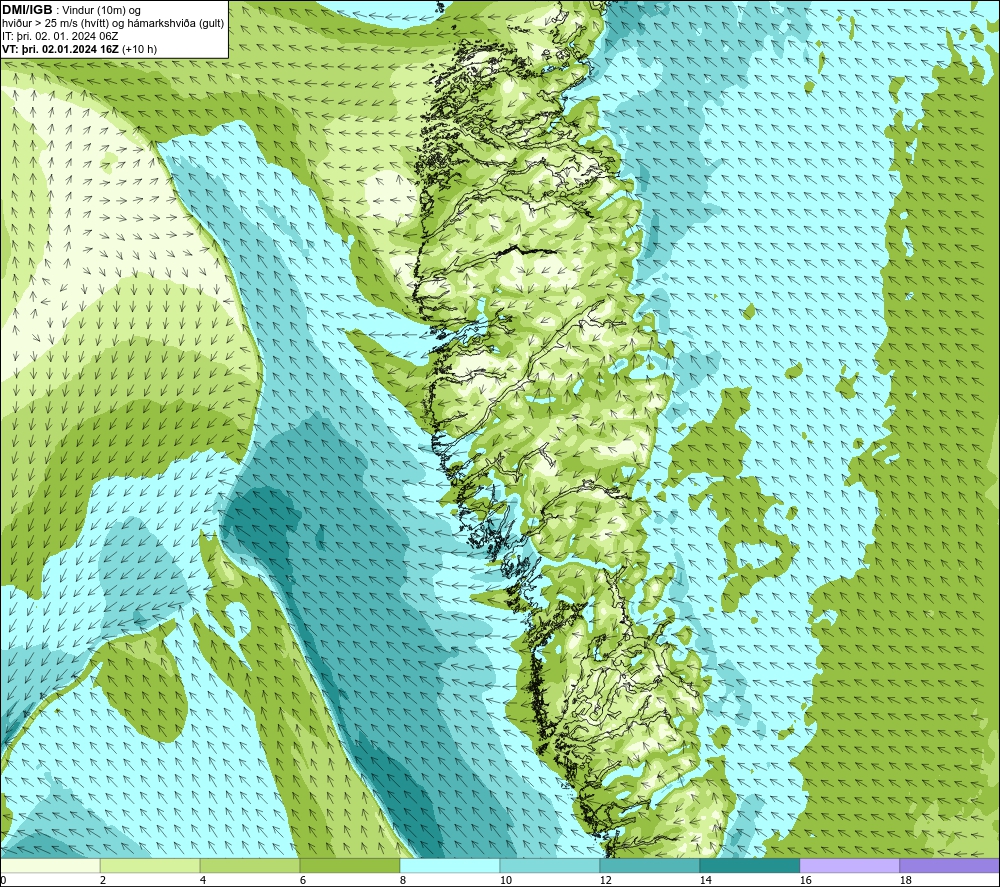This screenshot has width=1000, height=887.
Task: Click the legend tick label '12'
Action: click(605, 881)
